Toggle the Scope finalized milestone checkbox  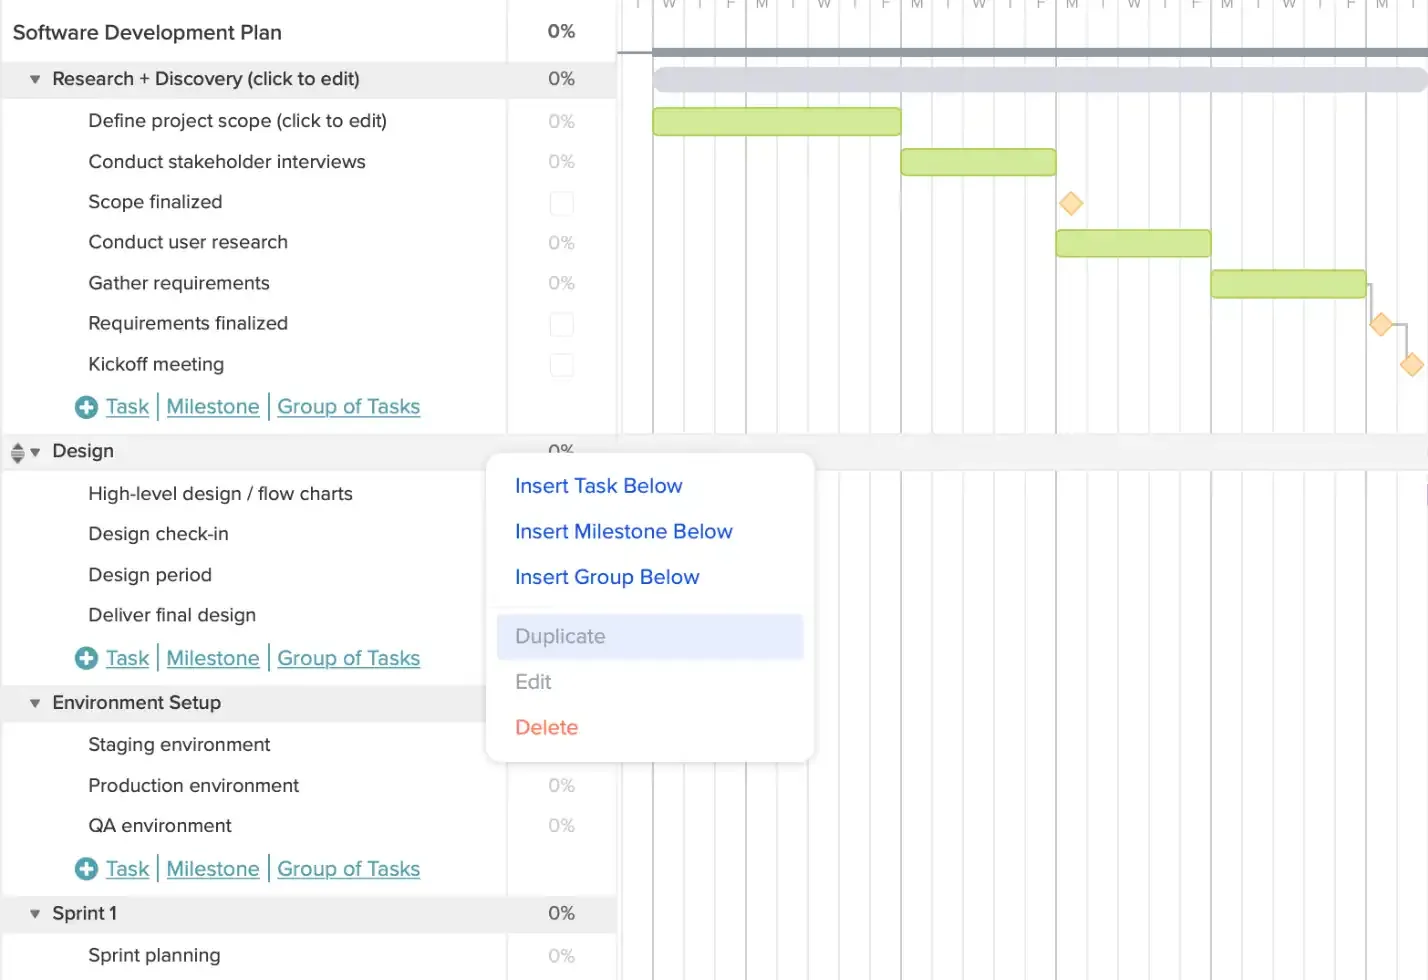click(562, 203)
